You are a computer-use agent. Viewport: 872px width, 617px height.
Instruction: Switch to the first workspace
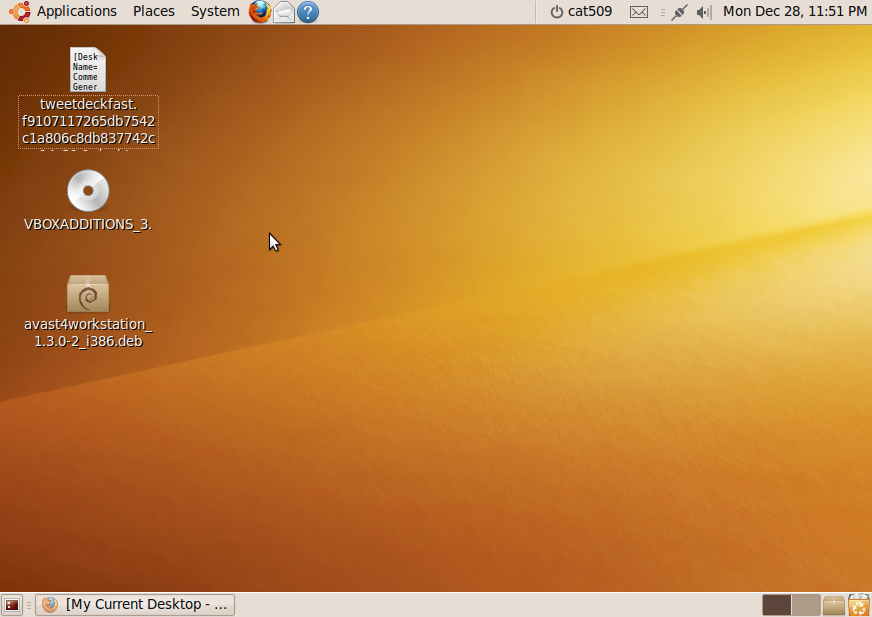pyautogui.click(x=776, y=605)
